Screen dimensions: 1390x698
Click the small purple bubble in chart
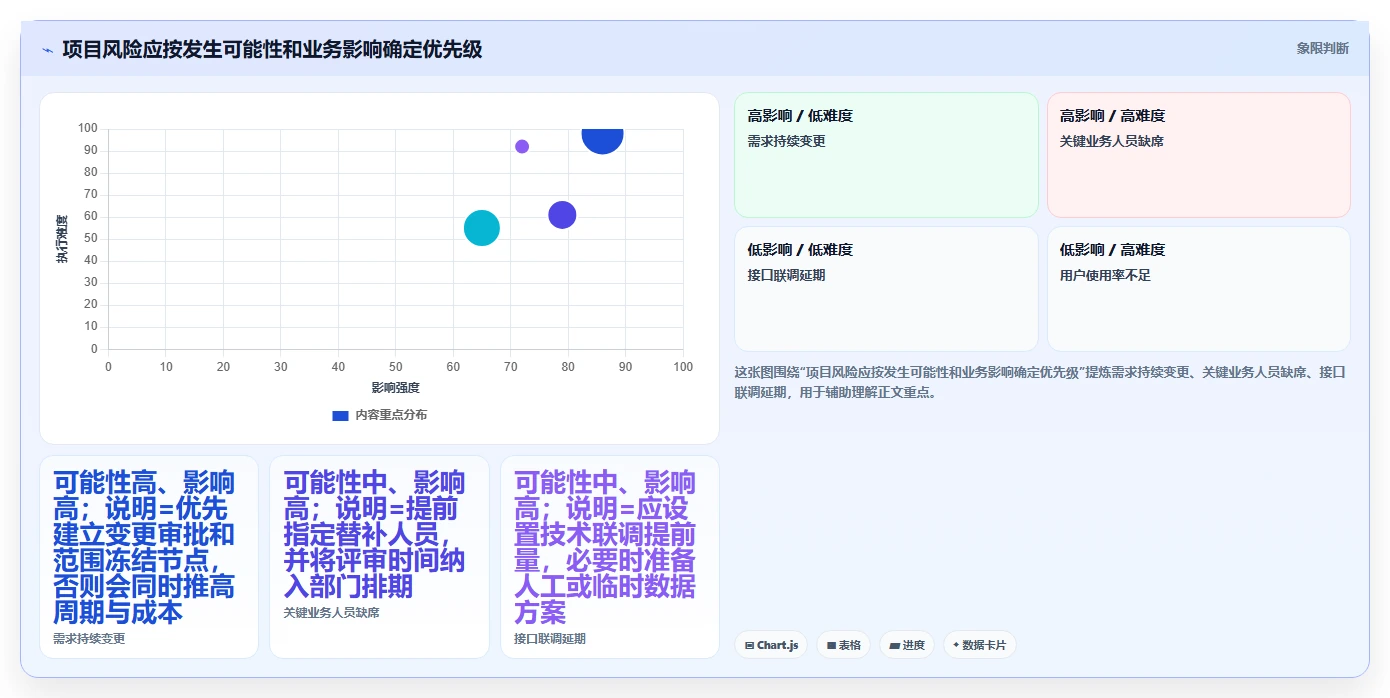(x=522, y=147)
